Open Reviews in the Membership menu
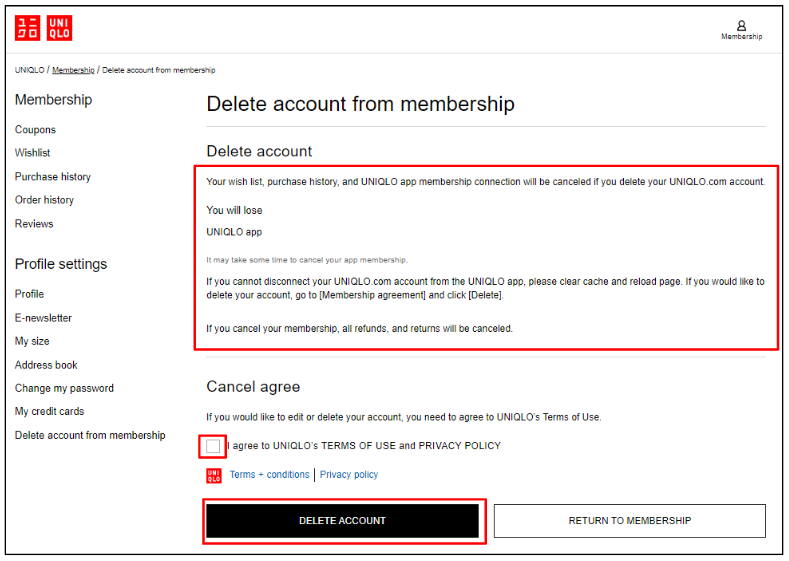Screen dimensions: 789x561 [34, 224]
